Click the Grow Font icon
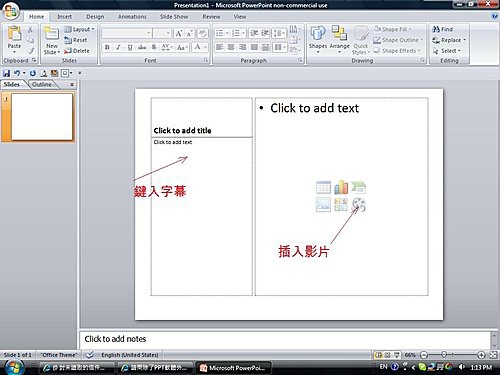 click(179, 33)
